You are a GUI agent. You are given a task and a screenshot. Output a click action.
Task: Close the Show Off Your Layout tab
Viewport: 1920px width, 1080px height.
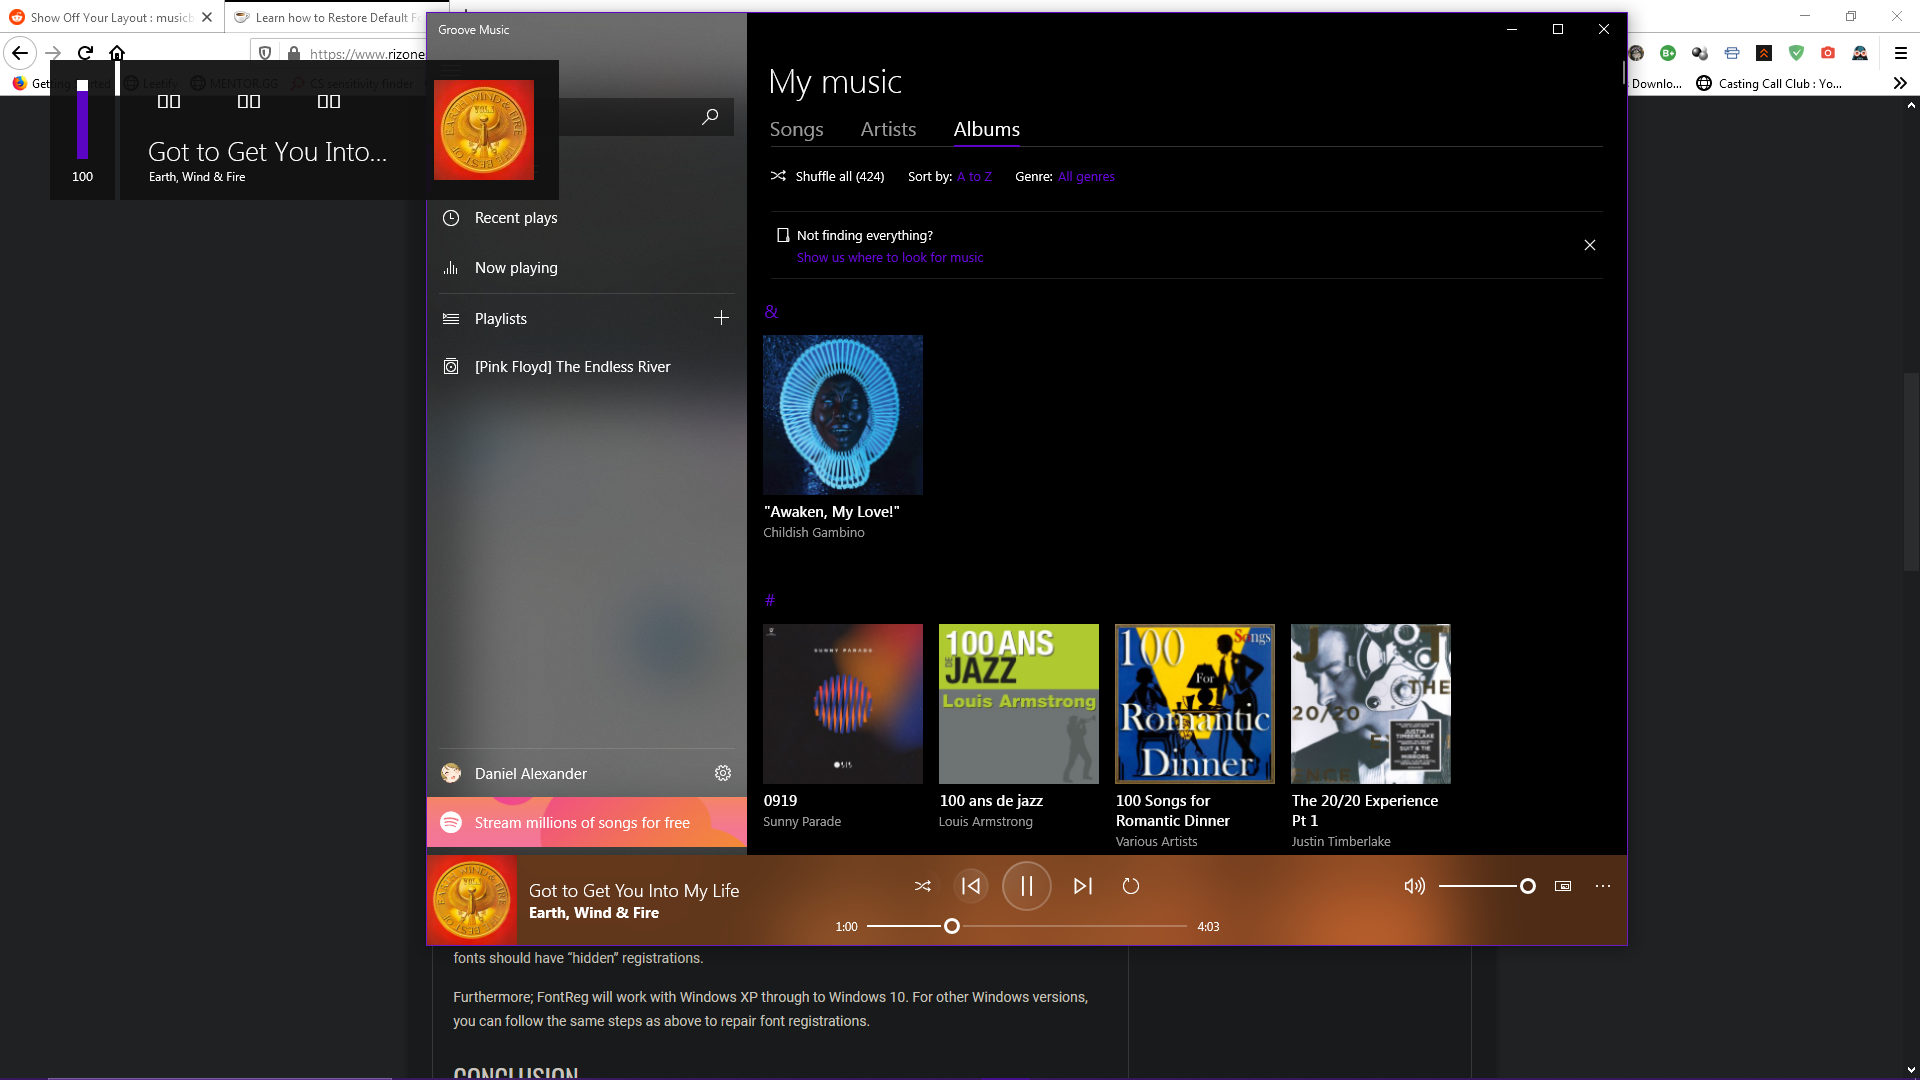(207, 17)
